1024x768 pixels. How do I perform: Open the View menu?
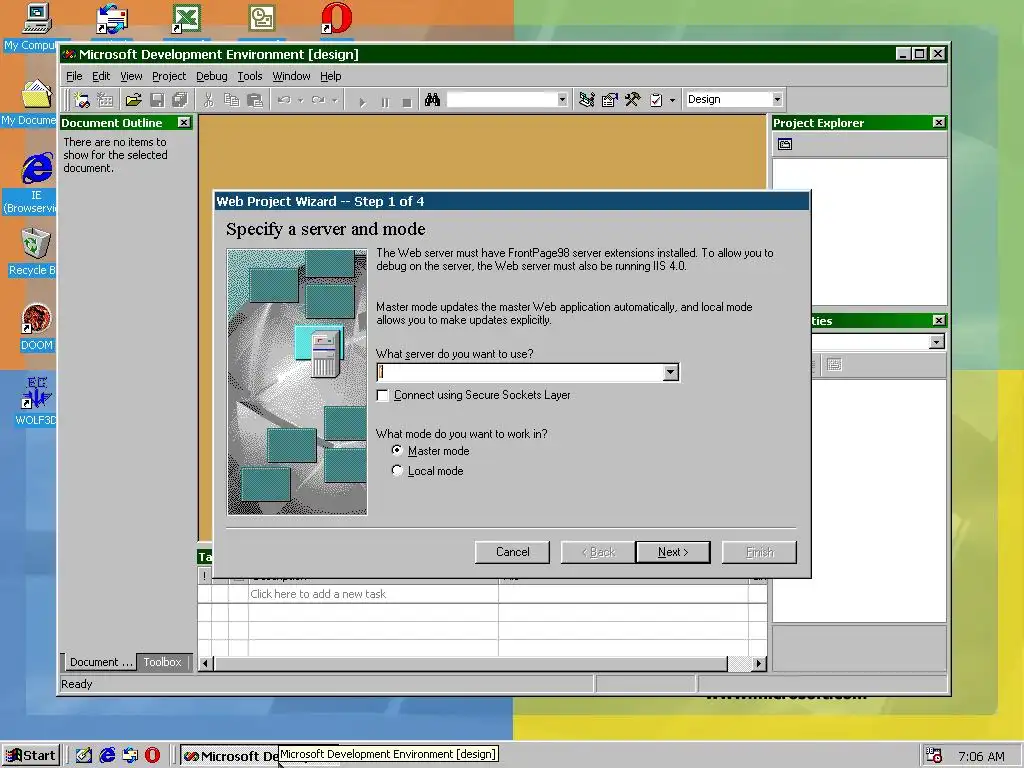[x=131, y=76]
